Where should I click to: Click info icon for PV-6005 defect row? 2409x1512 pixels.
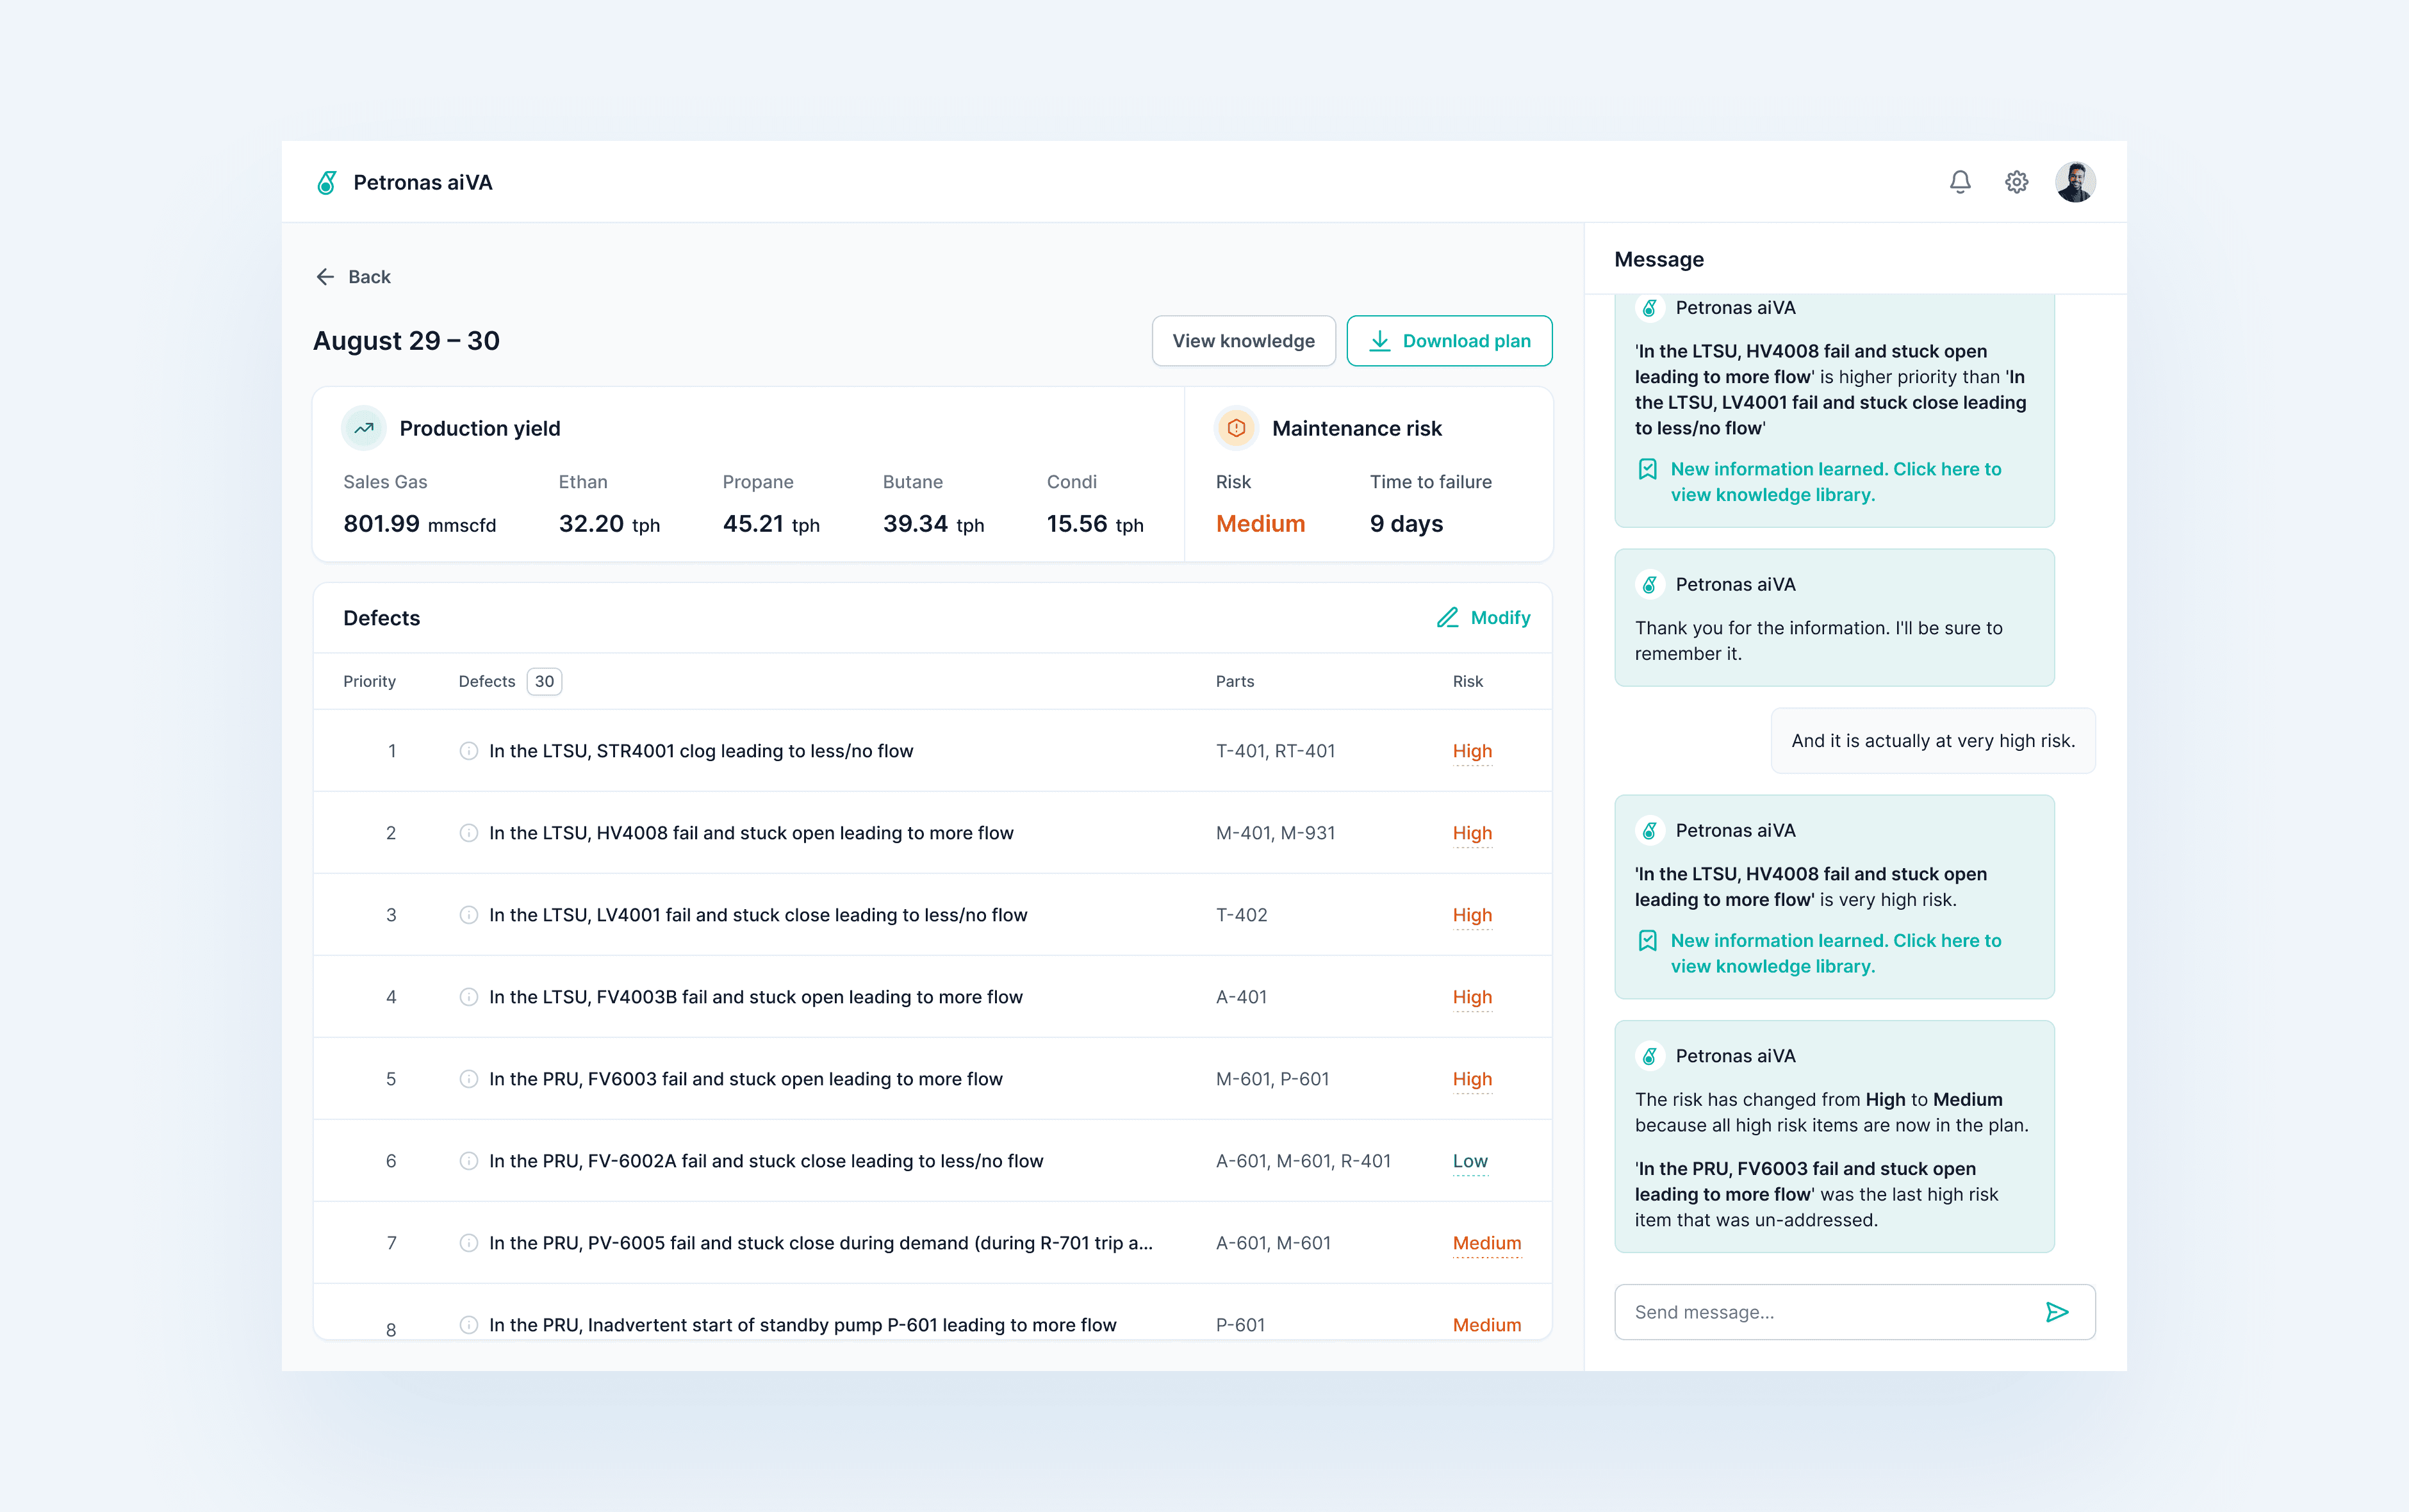(468, 1243)
